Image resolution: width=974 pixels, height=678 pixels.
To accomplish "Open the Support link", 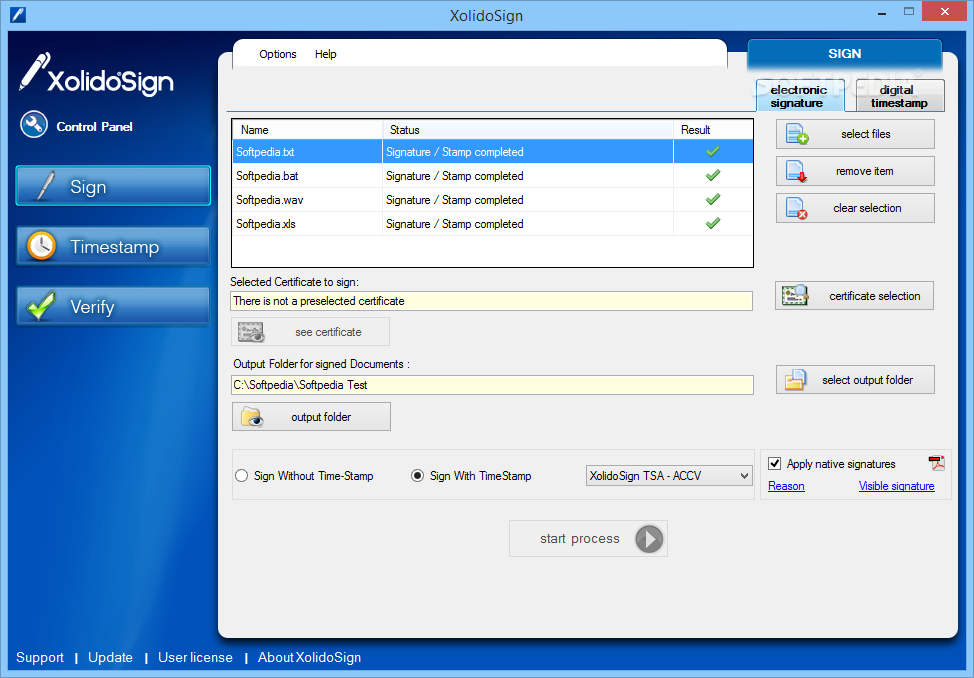I will (x=40, y=657).
